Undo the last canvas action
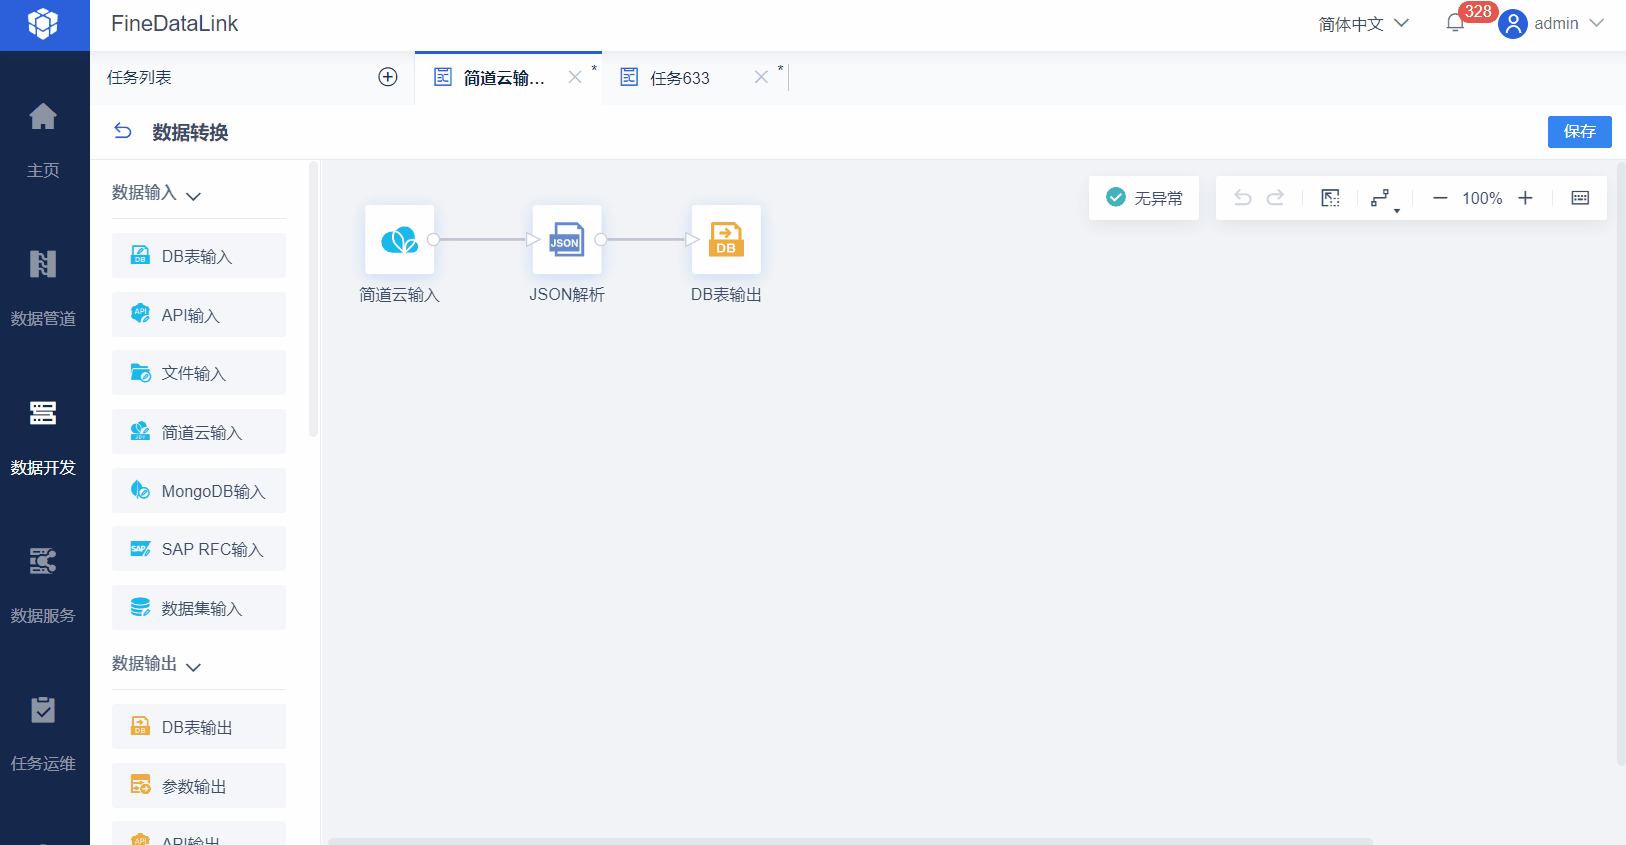 click(x=1243, y=198)
